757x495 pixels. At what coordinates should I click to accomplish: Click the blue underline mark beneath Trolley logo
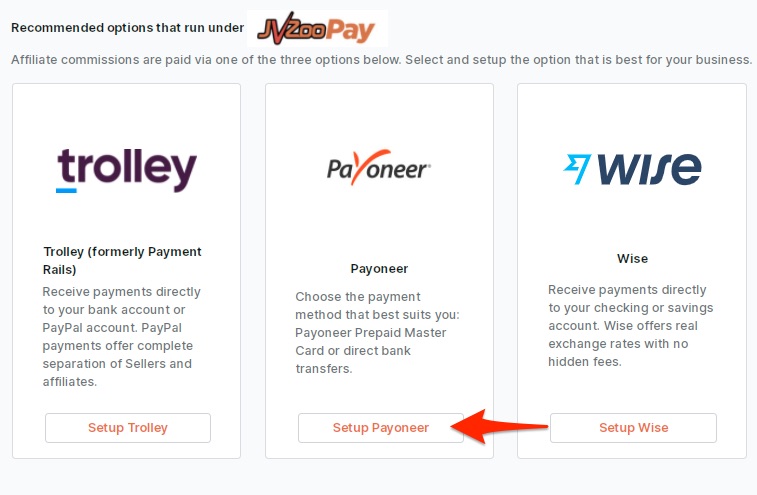click(66, 190)
